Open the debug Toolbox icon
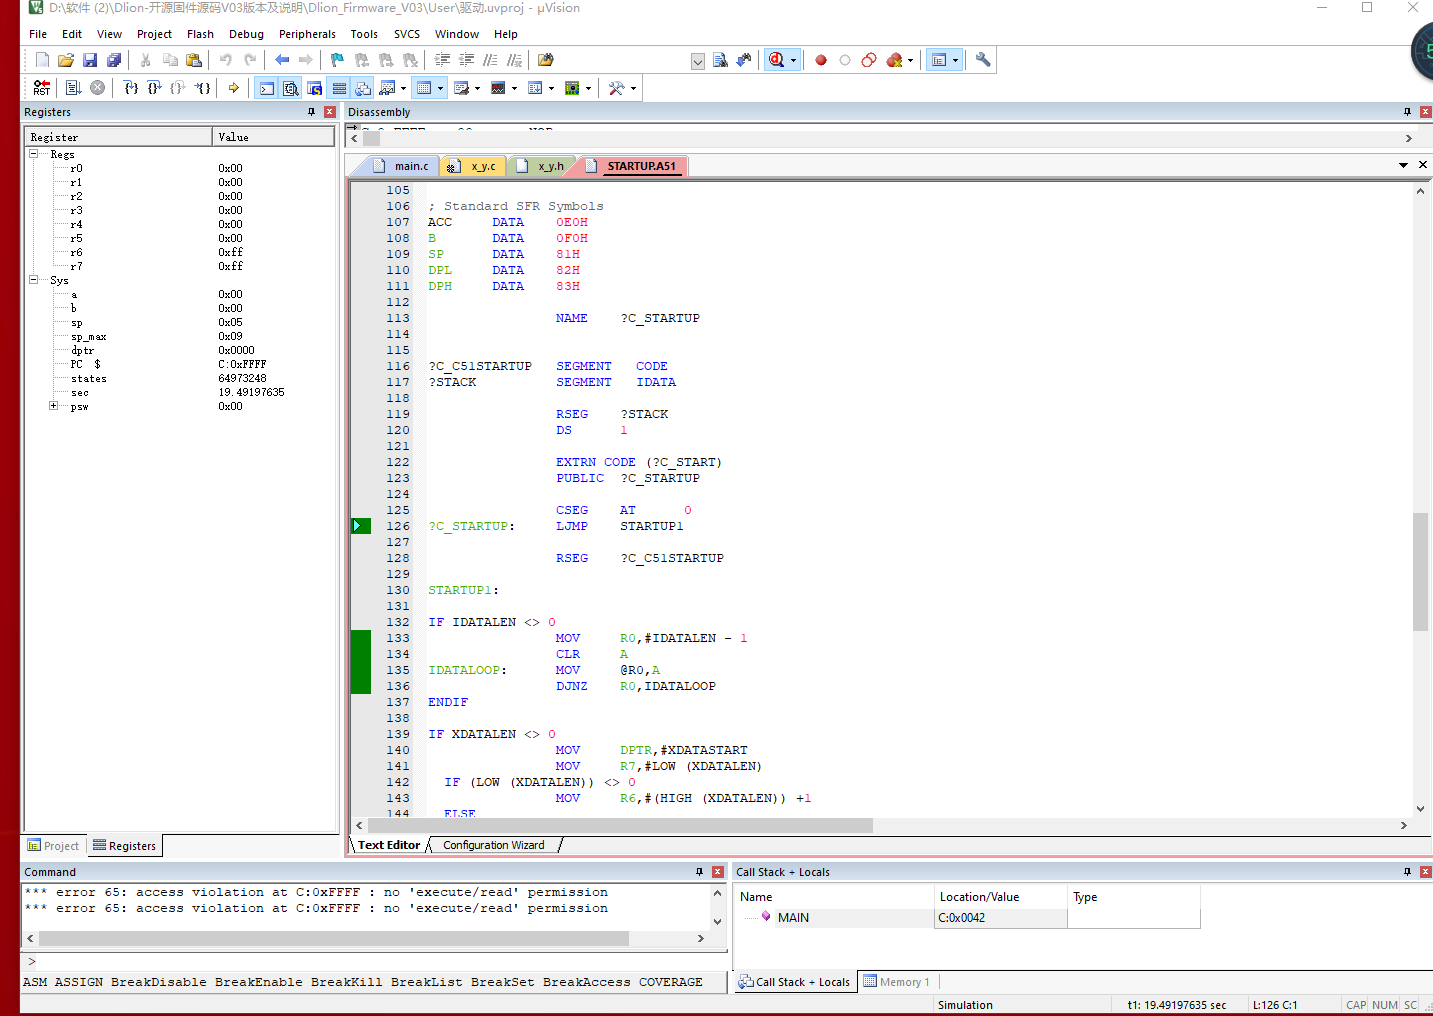This screenshot has width=1433, height=1016. [x=616, y=88]
